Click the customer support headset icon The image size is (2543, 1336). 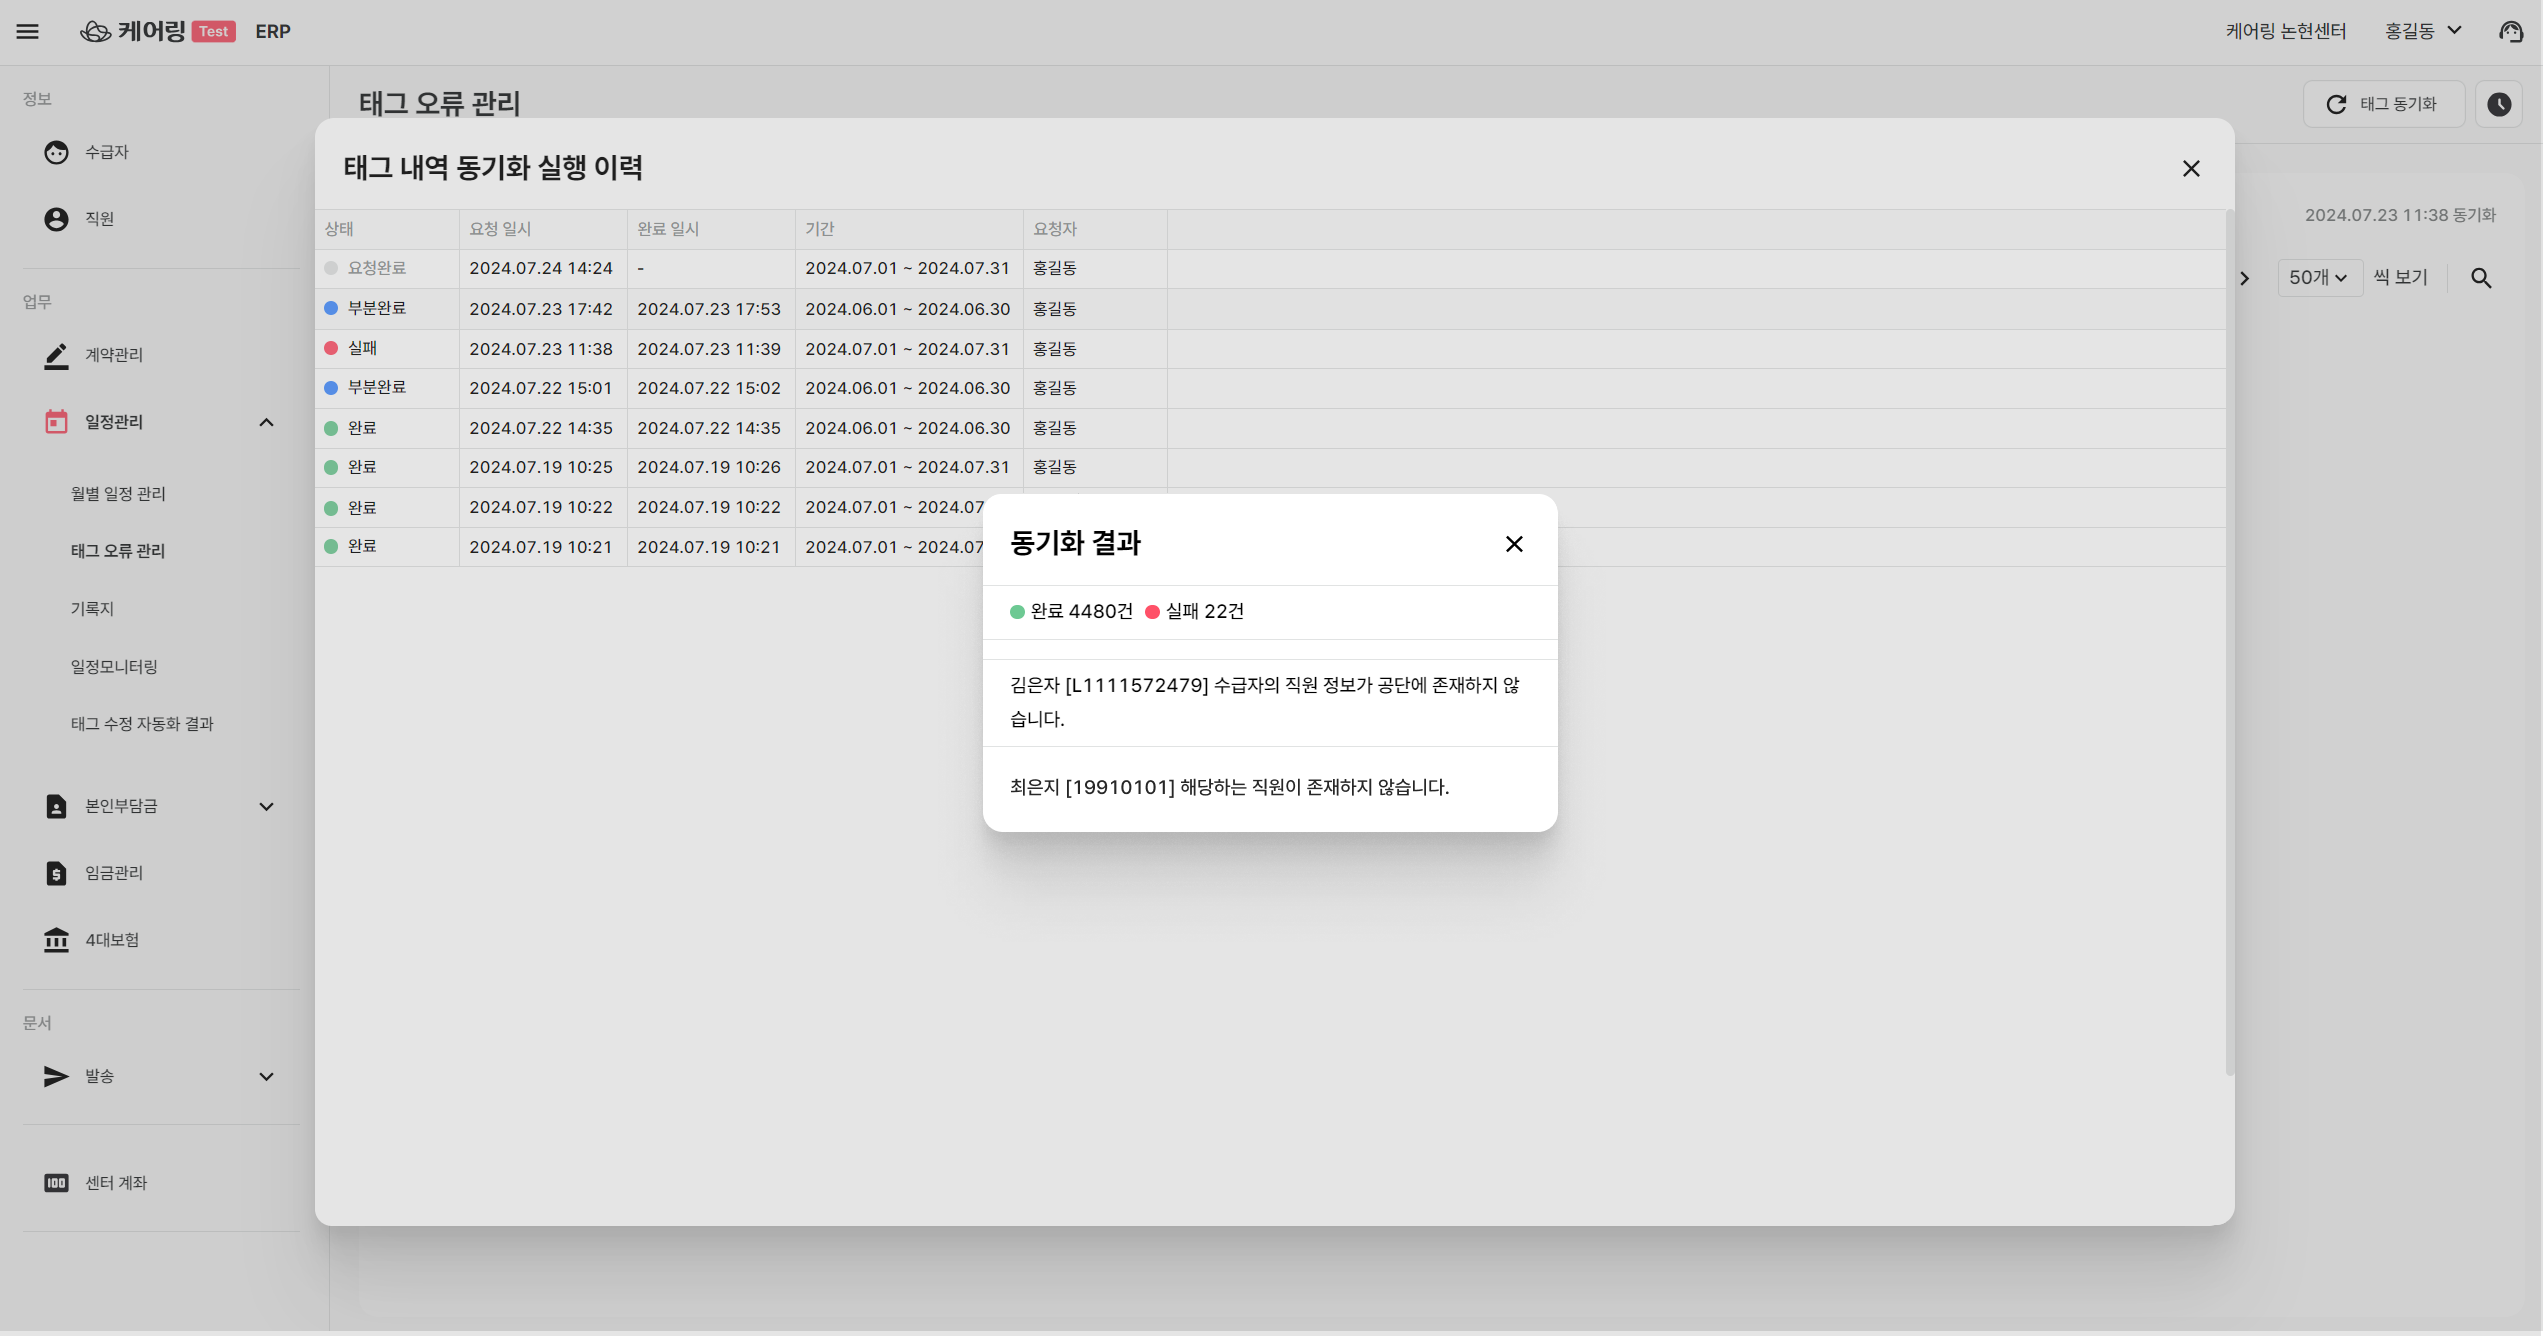tap(2511, 32)
